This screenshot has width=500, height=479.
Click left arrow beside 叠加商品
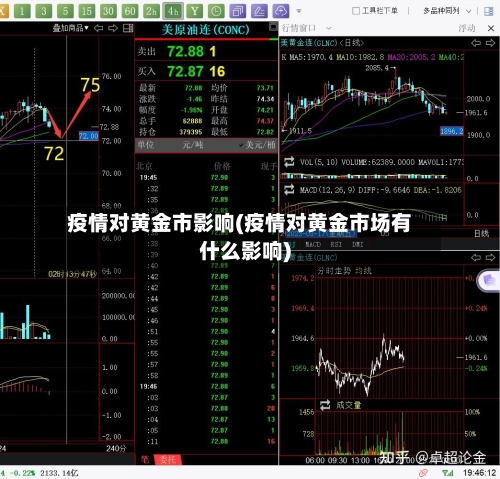tap(98, 28)
